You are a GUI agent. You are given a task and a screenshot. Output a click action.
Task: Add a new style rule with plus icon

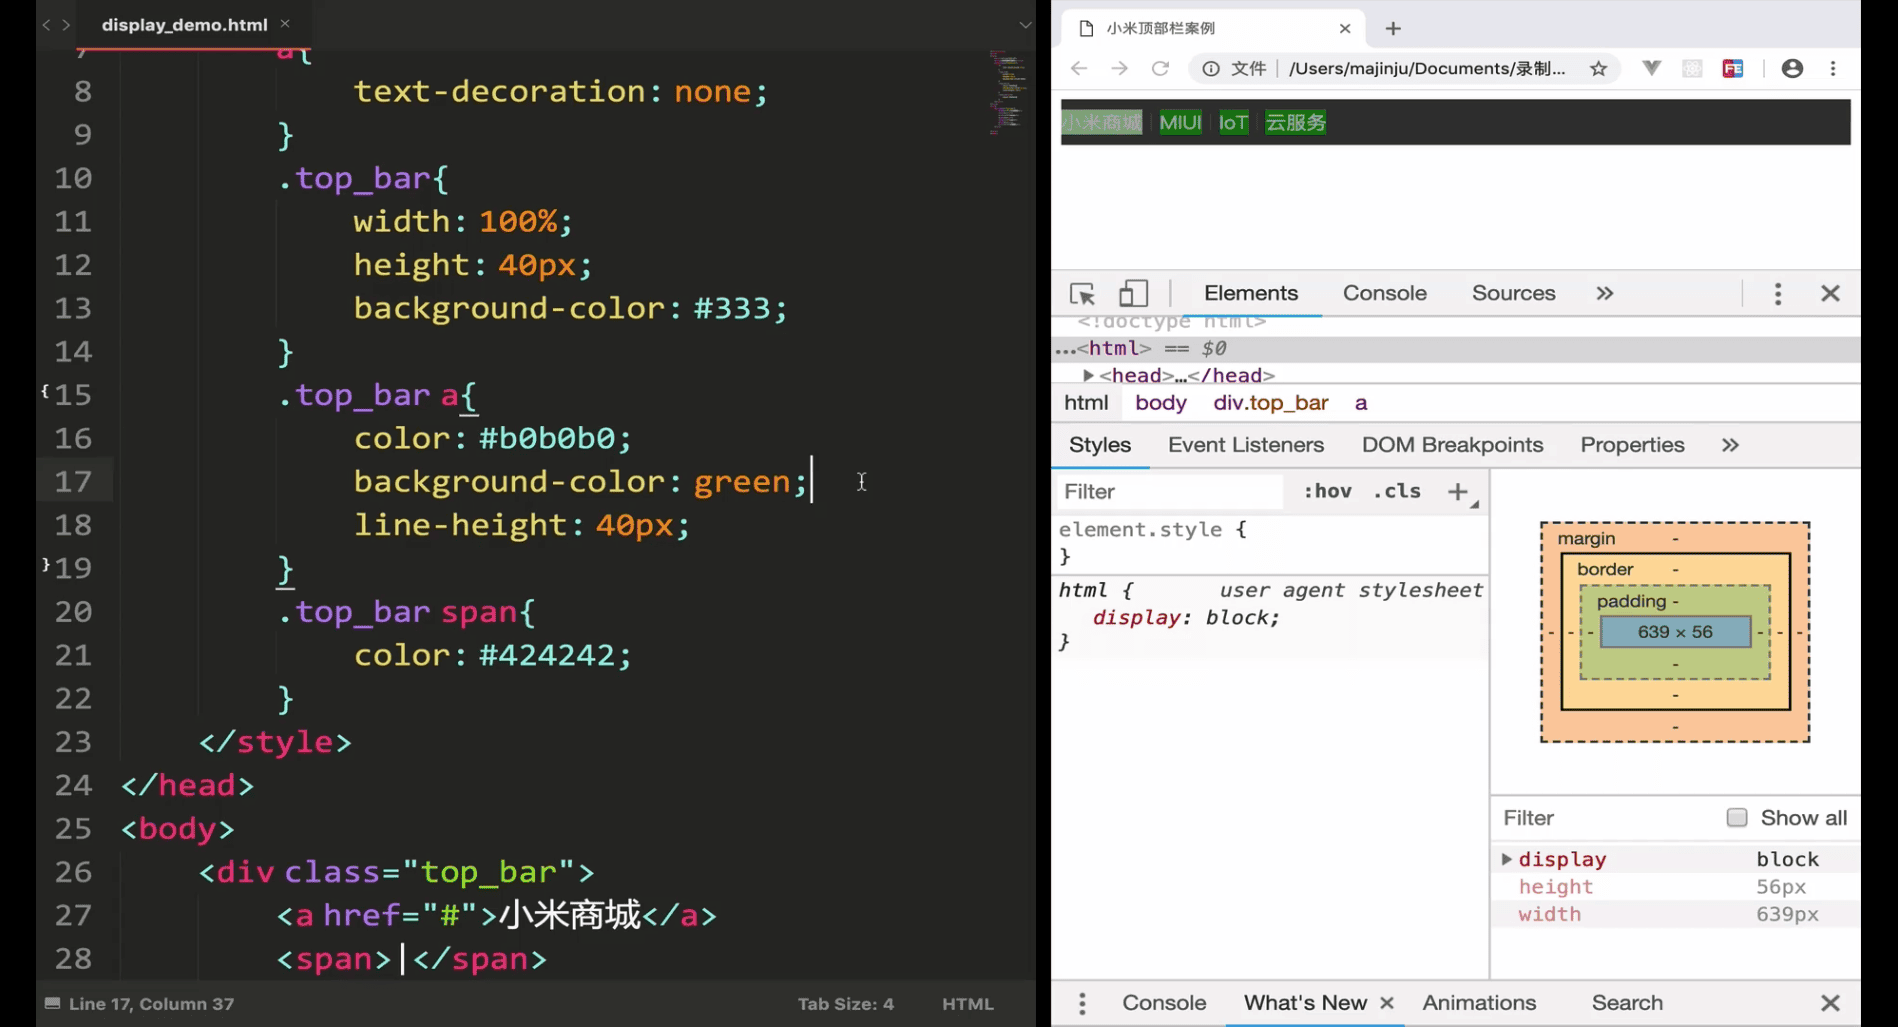click(1457, 491)
